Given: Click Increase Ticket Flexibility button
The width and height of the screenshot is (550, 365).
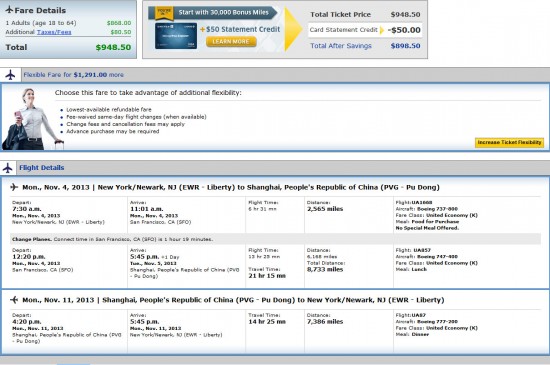Looking at the screenshot, I should point(509,142).
